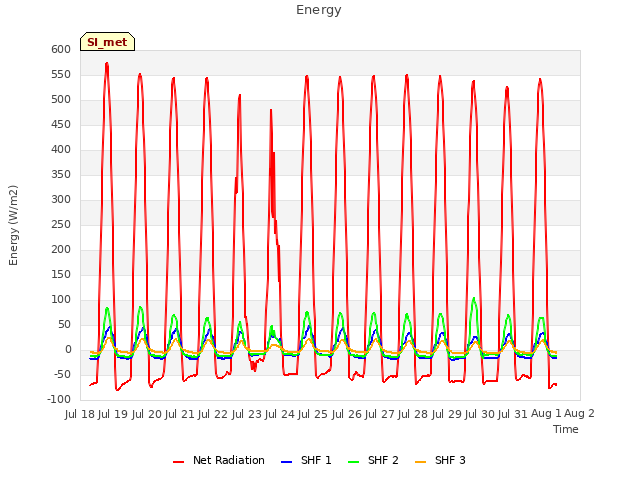Click the 450 y-axis tick label
This screenshot has height=480, width=640.
pyautogui.click(x=61, y=124)
